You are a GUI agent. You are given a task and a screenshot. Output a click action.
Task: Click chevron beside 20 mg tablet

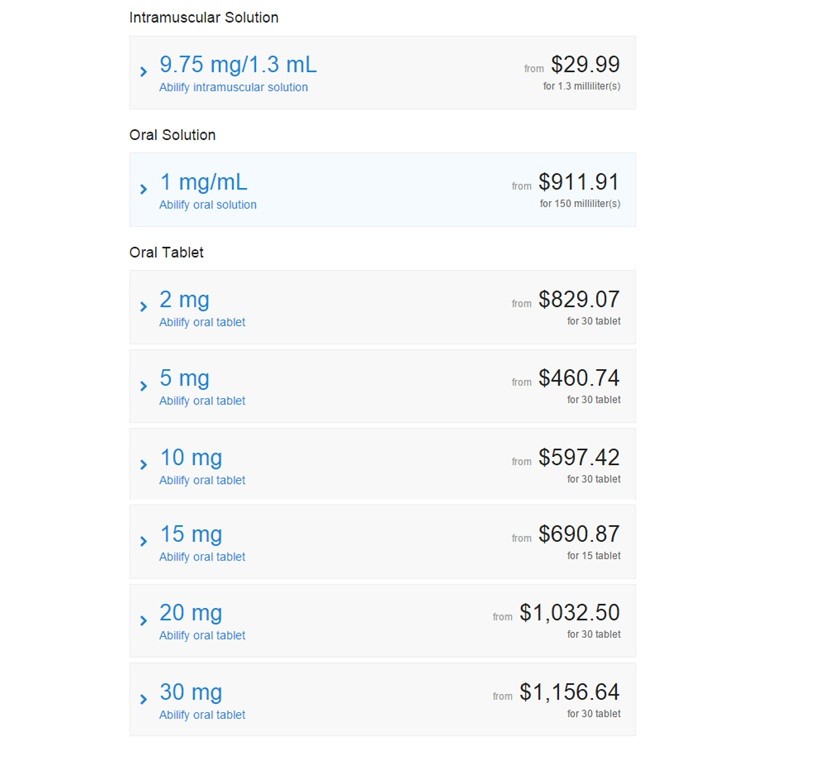(x=143, y=621)
